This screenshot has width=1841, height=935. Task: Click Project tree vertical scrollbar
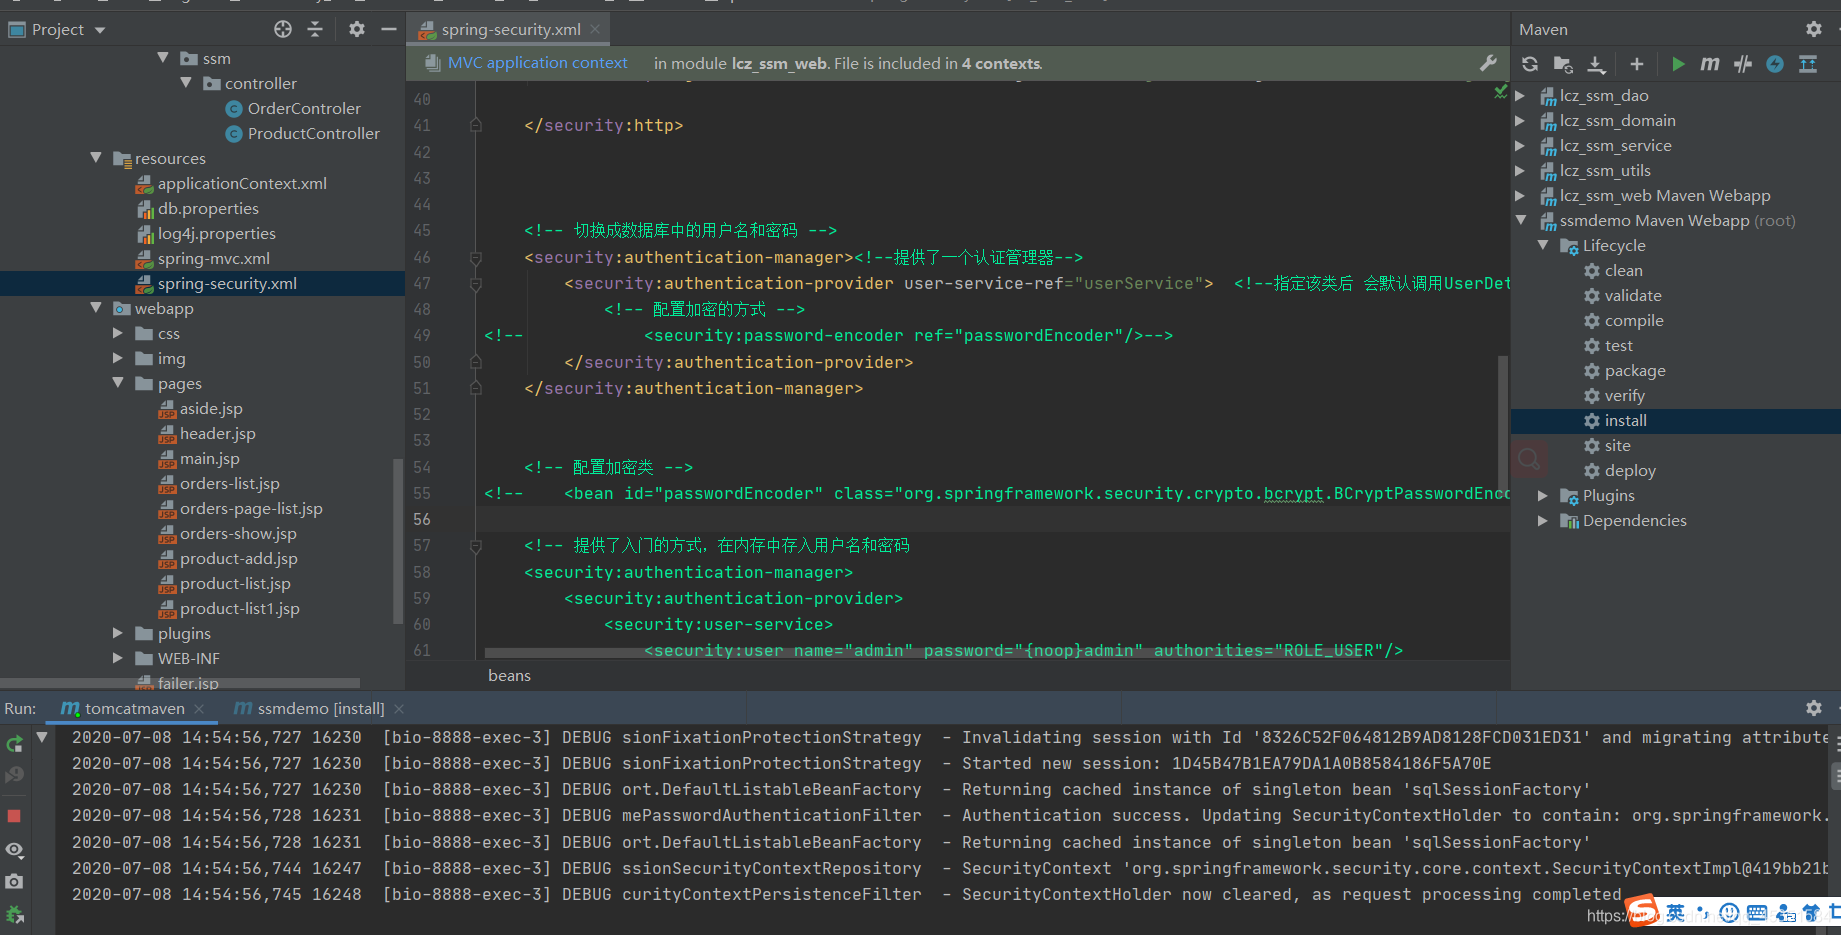(x=398, y=540)
